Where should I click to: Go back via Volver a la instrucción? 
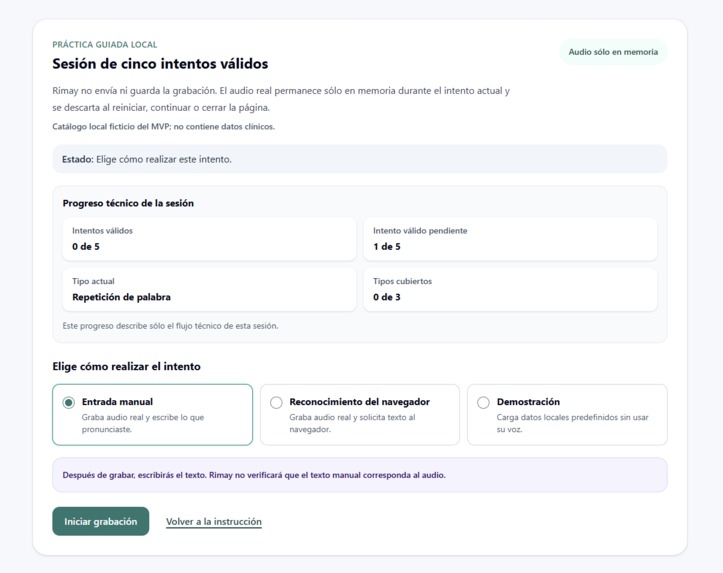click(x=213, y=521)
